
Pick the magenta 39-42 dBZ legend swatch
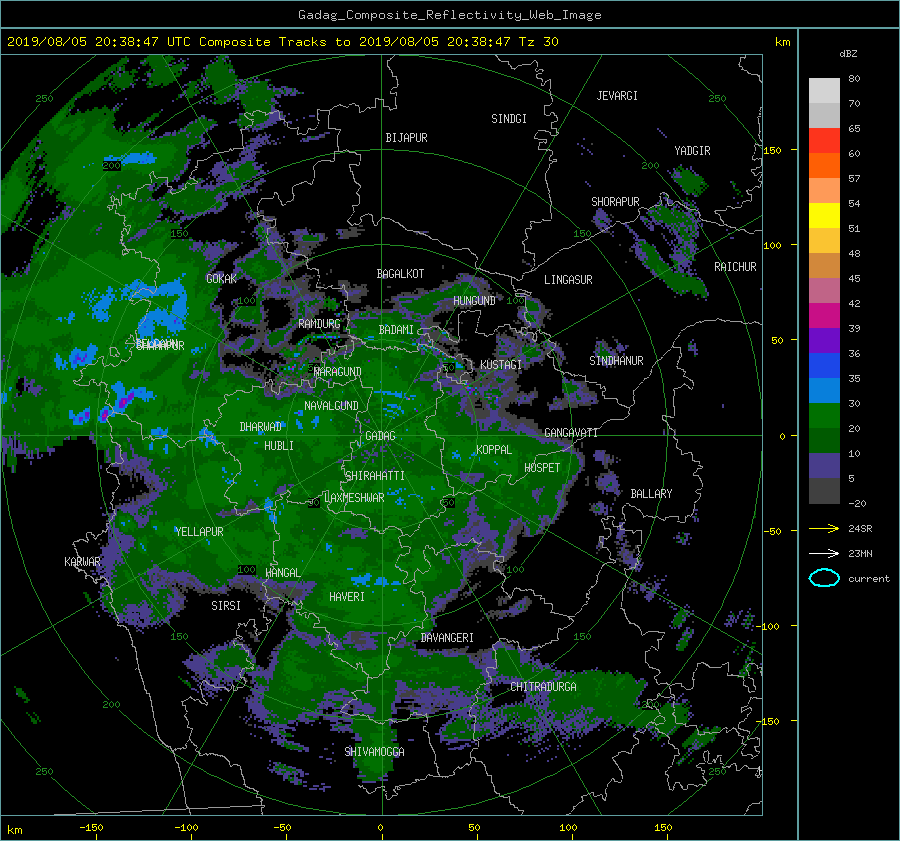(x=824, y=316)
